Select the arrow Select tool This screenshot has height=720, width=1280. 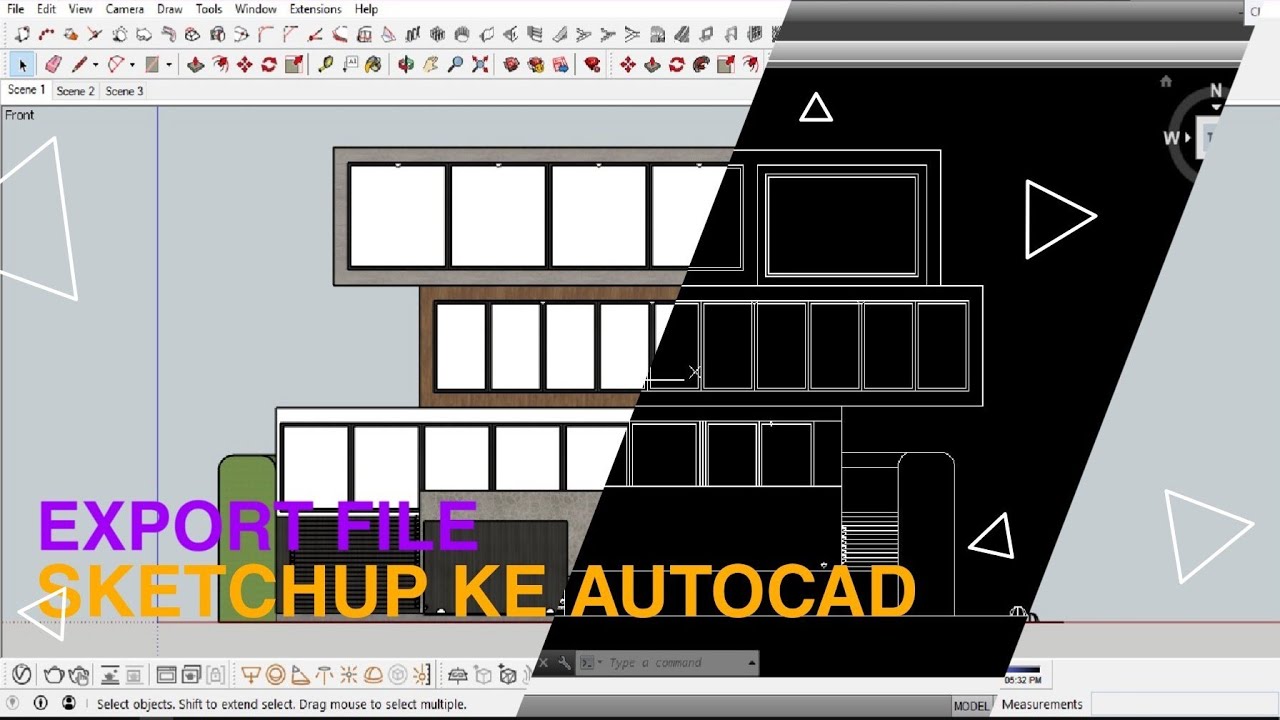click(x=22, y=65)
